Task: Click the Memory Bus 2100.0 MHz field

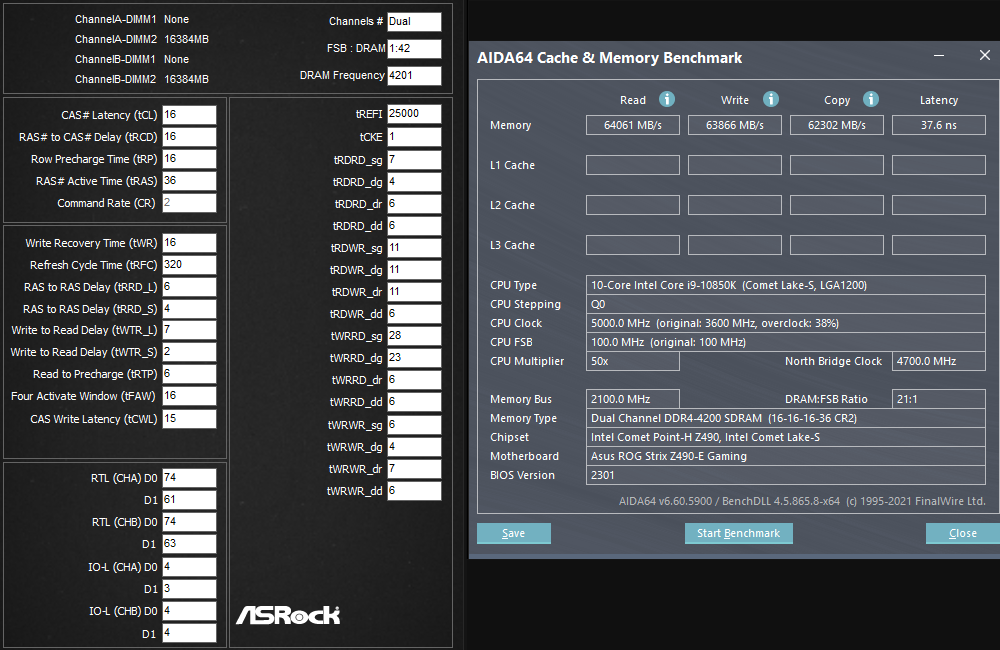Action: pos(633,399)
